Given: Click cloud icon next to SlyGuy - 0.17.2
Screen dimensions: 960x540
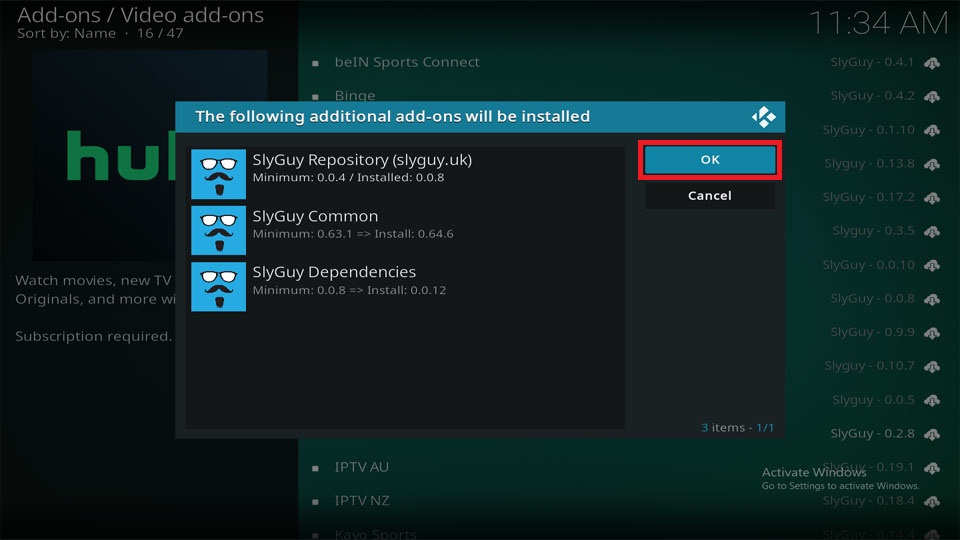Looking at the screenshot, I should [x=932, y=197].
